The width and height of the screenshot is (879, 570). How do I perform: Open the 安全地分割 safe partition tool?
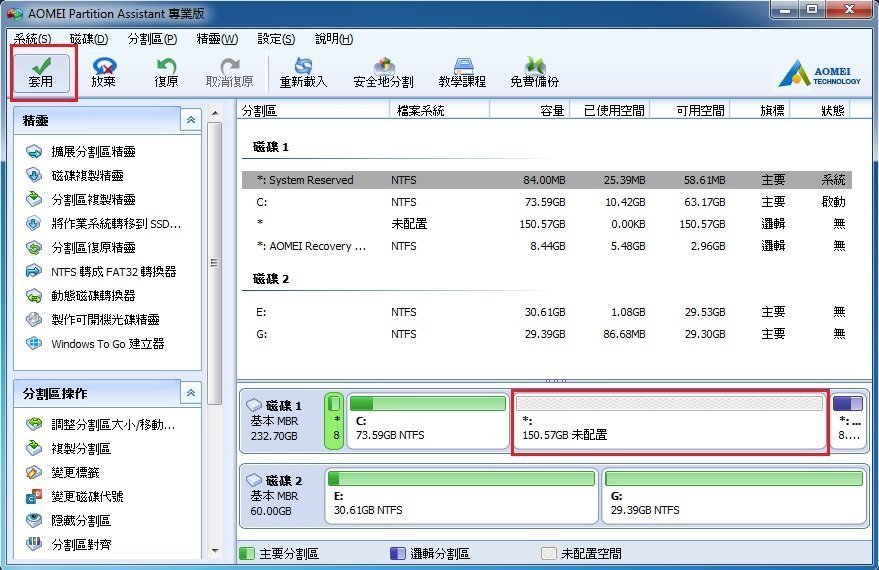click(x=383, y=73)
